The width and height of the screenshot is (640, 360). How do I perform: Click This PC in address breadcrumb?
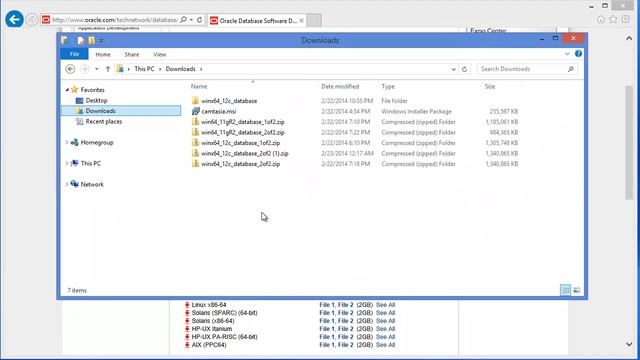144,69
